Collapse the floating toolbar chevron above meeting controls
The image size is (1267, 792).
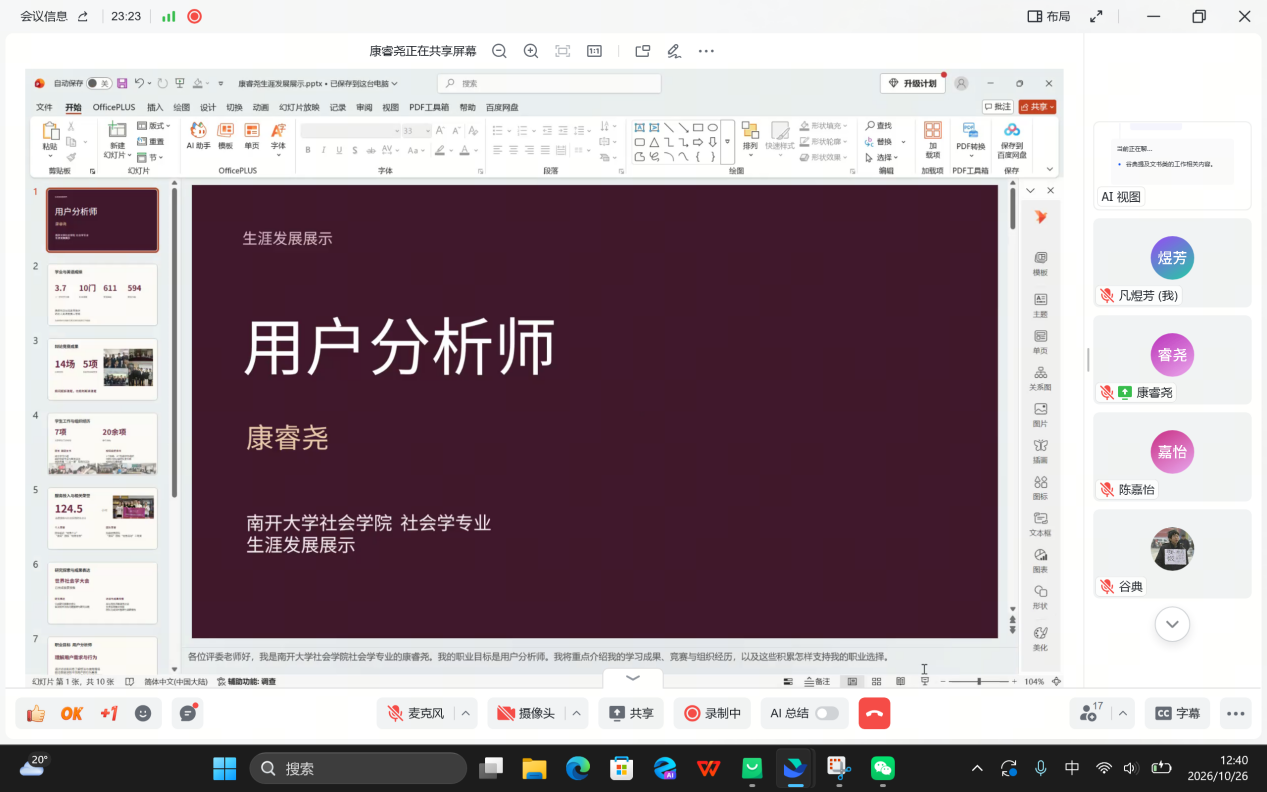pos(633,677)
